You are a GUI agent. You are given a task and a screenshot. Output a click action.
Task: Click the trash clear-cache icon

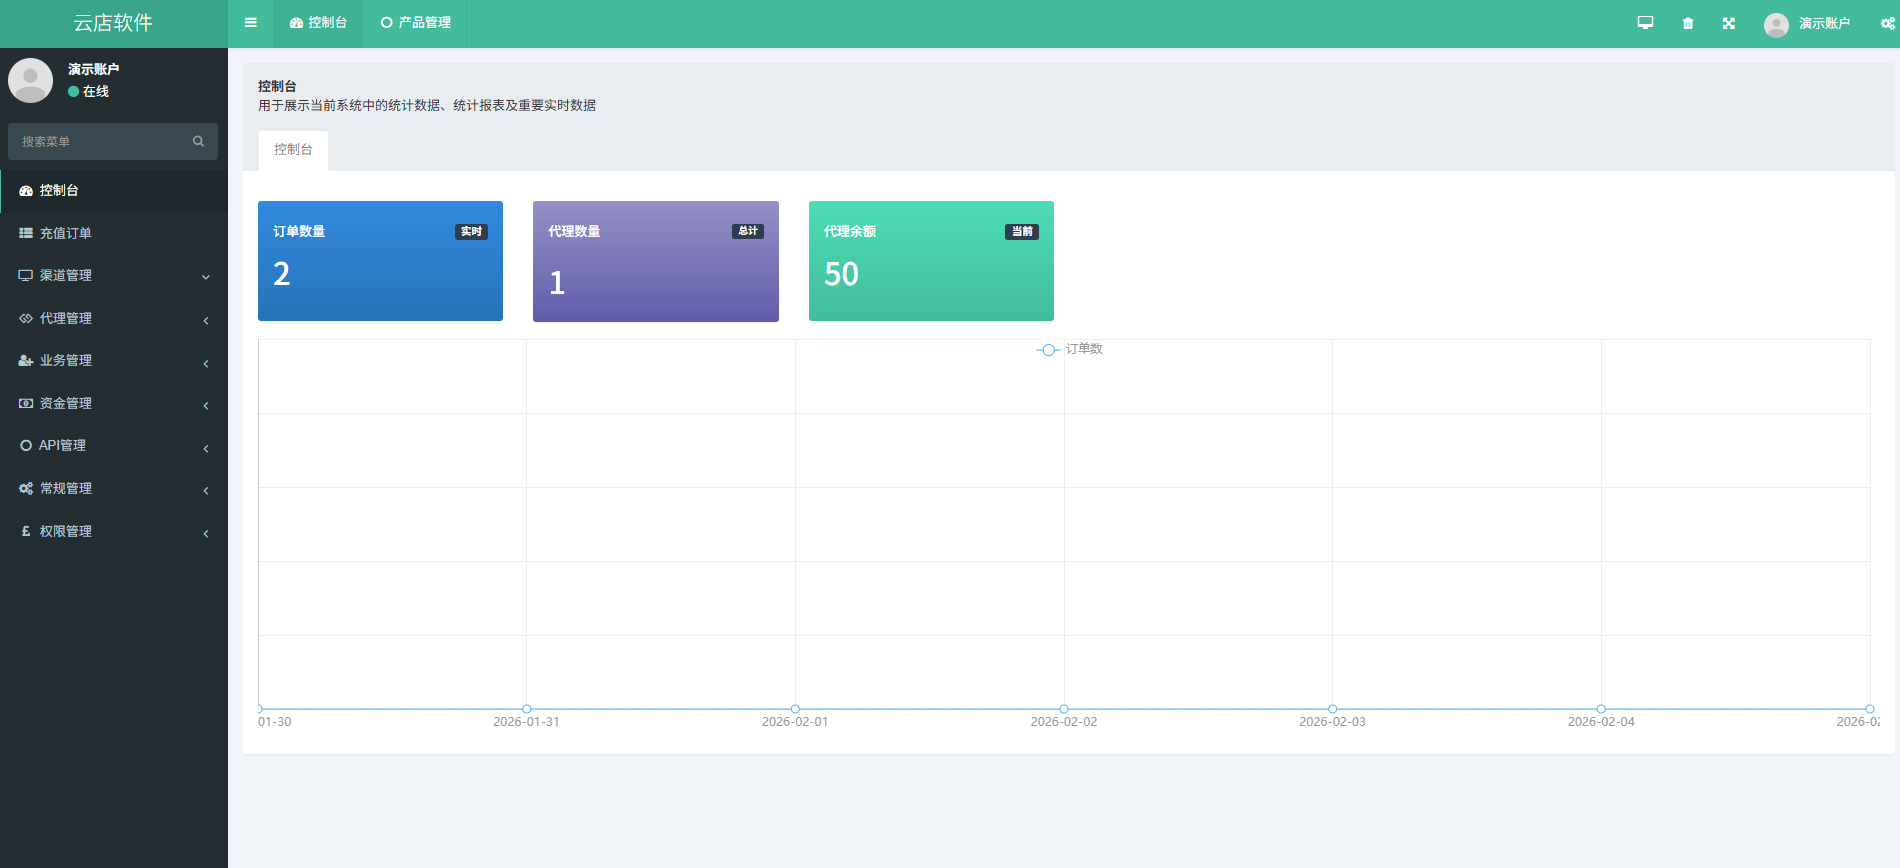click(1688, 23)
